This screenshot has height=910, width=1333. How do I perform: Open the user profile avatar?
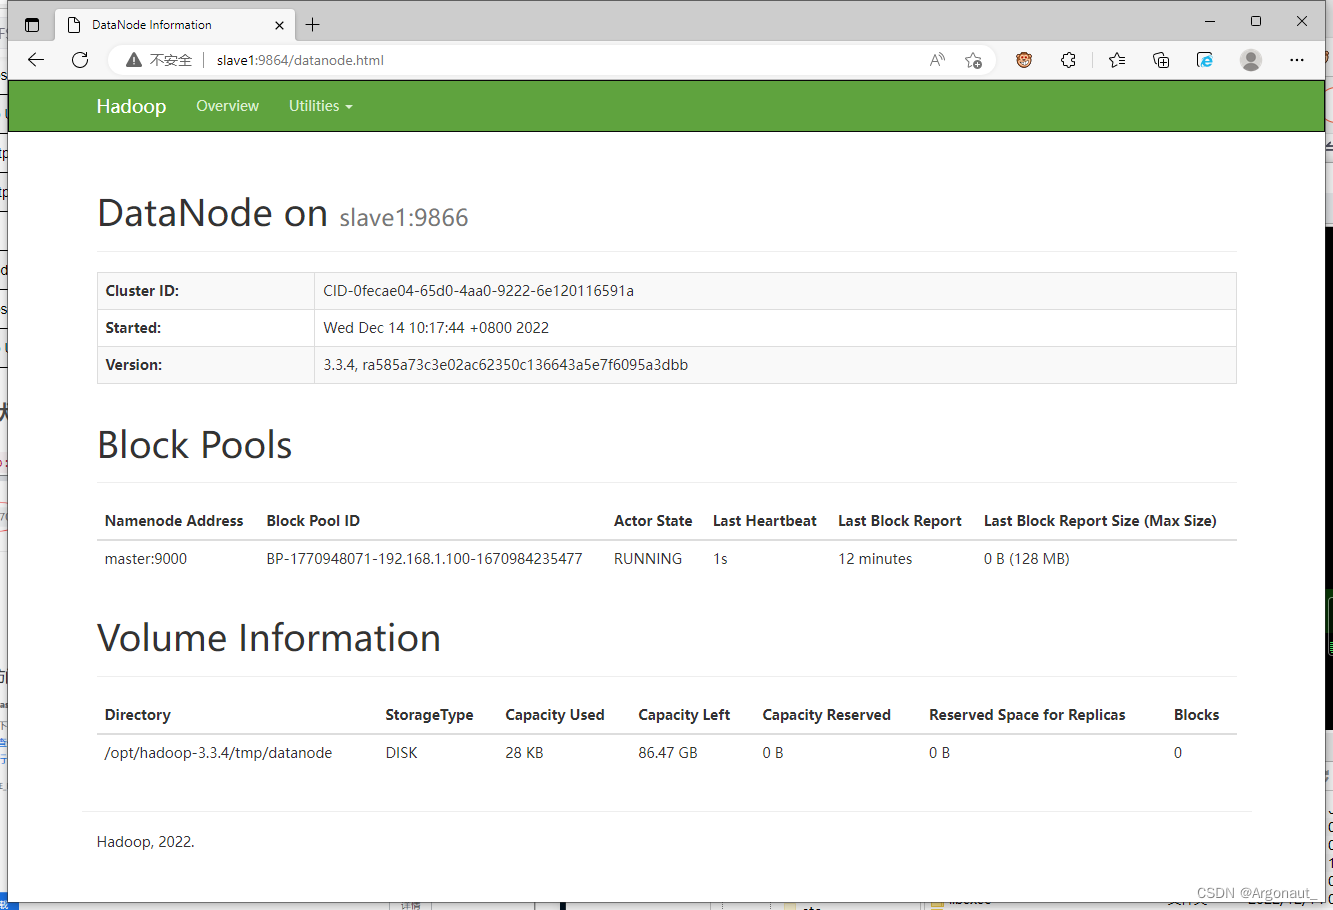[x=1251, y=60]
